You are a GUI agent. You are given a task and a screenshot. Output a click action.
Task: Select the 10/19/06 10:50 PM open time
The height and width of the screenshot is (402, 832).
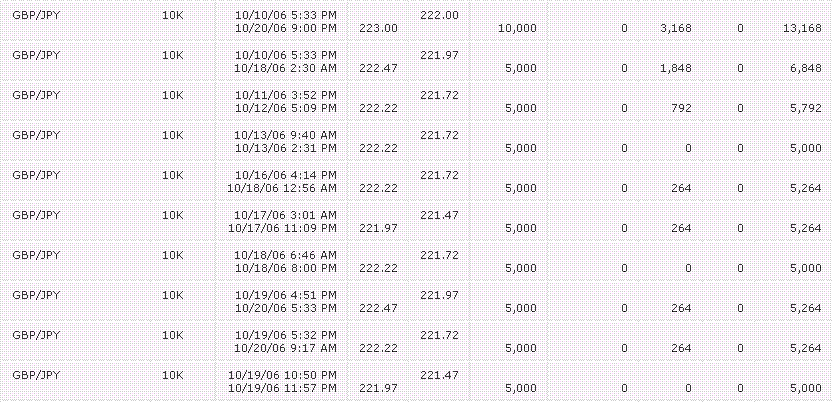(282, 375)
